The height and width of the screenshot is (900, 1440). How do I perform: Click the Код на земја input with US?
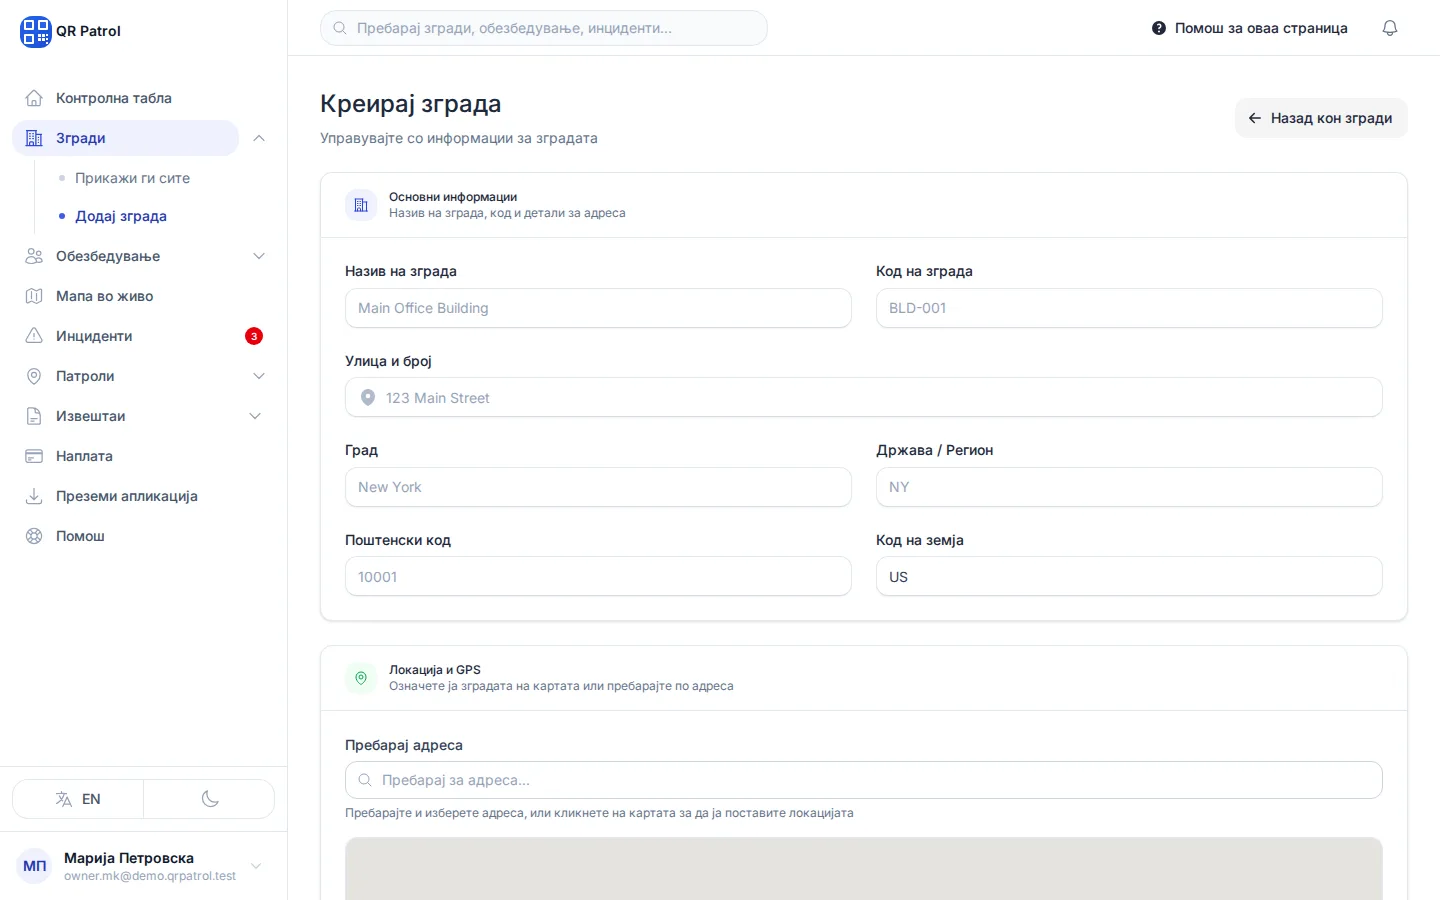click(1129, 577)
